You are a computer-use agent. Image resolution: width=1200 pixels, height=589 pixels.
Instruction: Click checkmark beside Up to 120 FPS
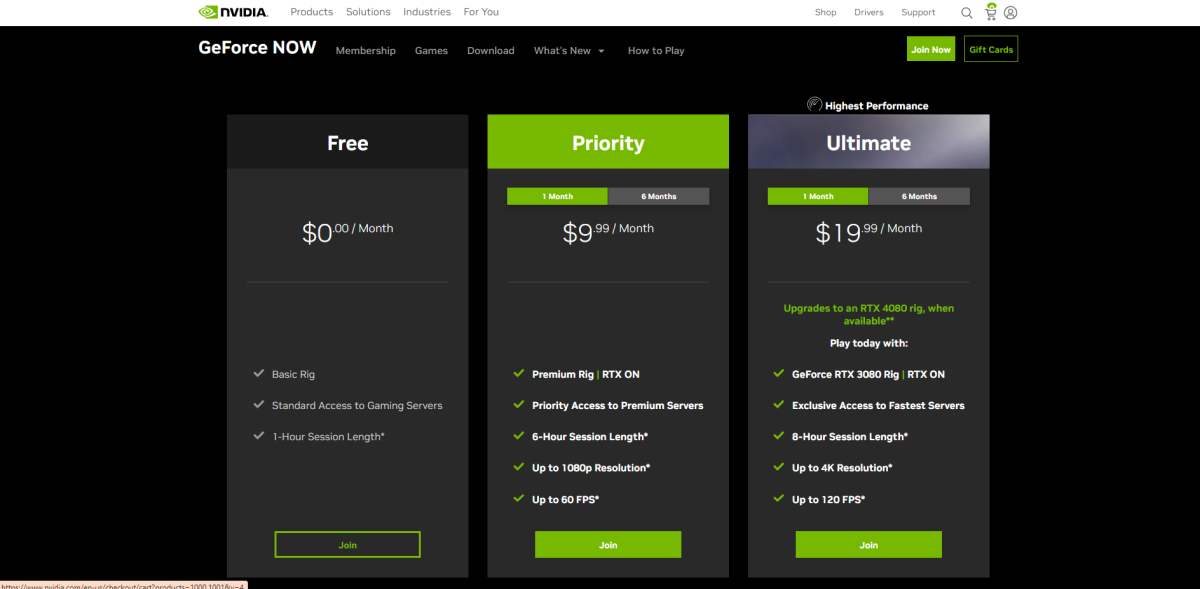778,497
